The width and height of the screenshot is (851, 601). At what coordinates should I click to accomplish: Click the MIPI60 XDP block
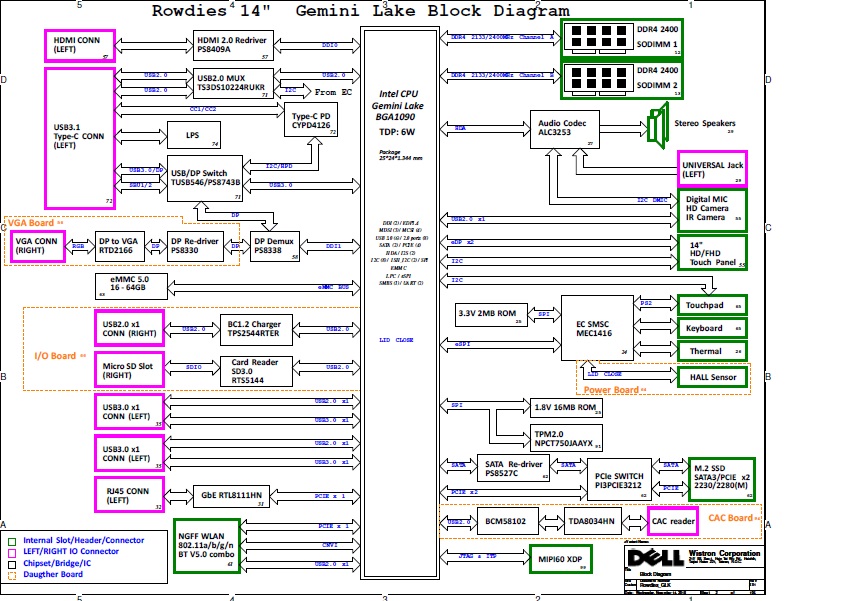pyautogui.click(x=561, y=559)
